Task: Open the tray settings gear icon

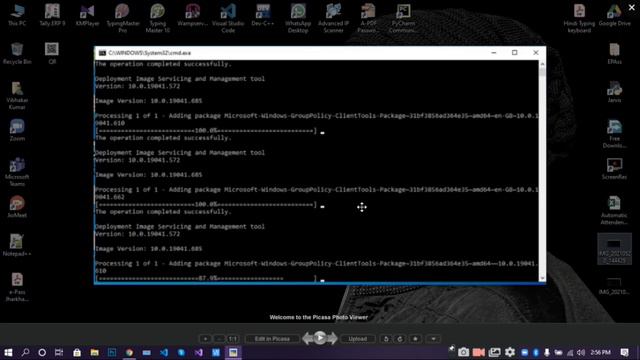Action: (x=510, y=352)
